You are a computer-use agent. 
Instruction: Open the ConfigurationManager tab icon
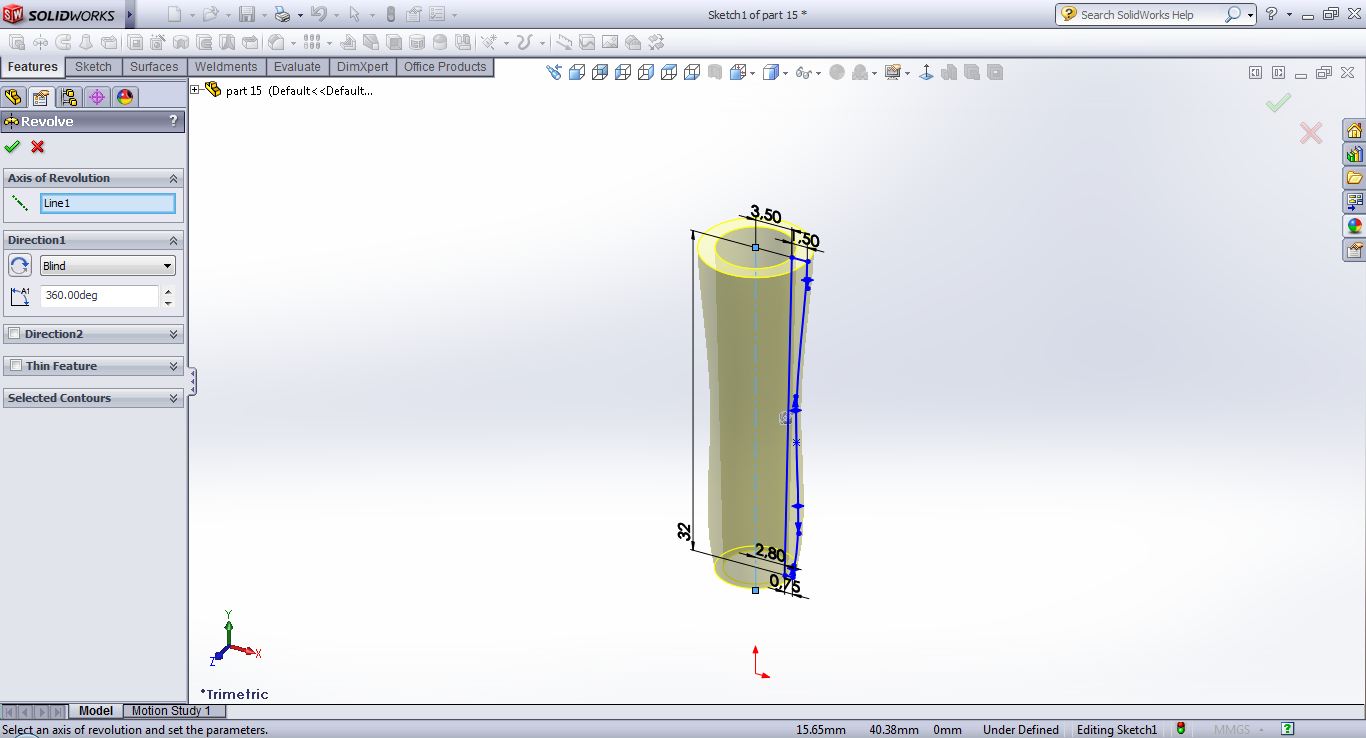tap(69, 97)
